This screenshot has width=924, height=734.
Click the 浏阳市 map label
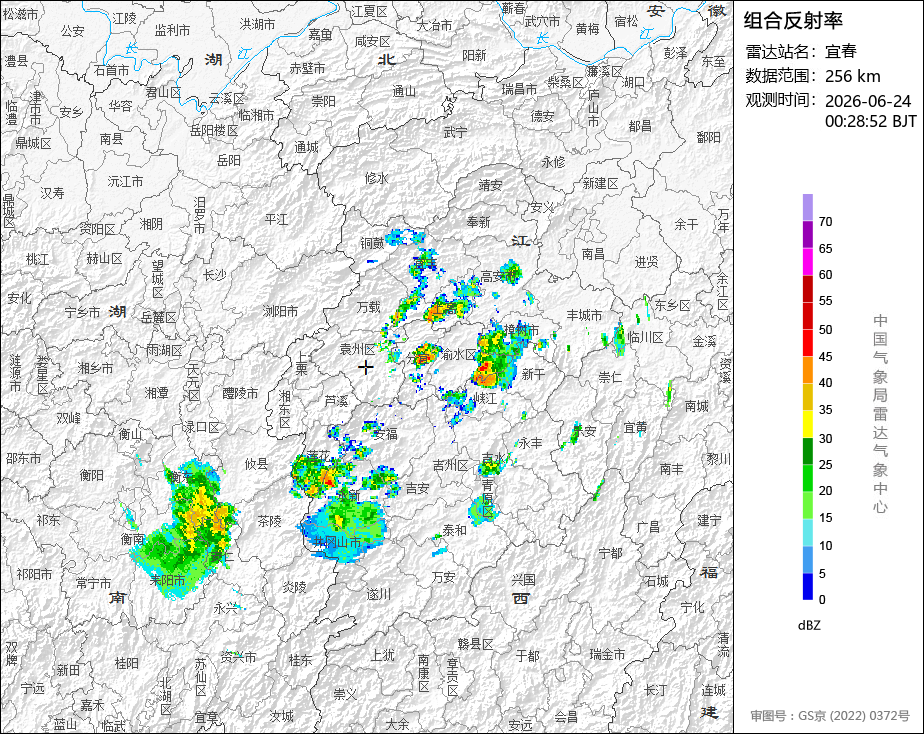280,310
